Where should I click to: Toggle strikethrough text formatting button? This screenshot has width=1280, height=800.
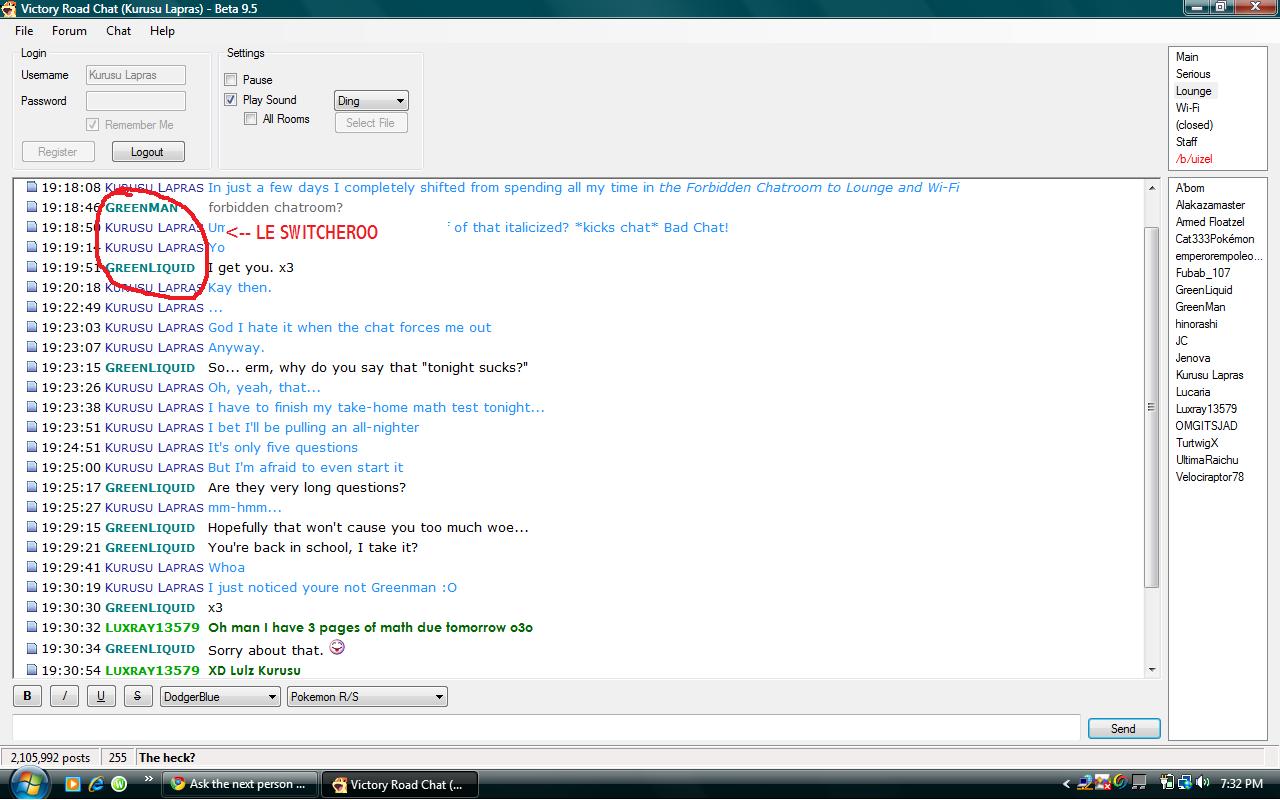click(x=137, y=697)
